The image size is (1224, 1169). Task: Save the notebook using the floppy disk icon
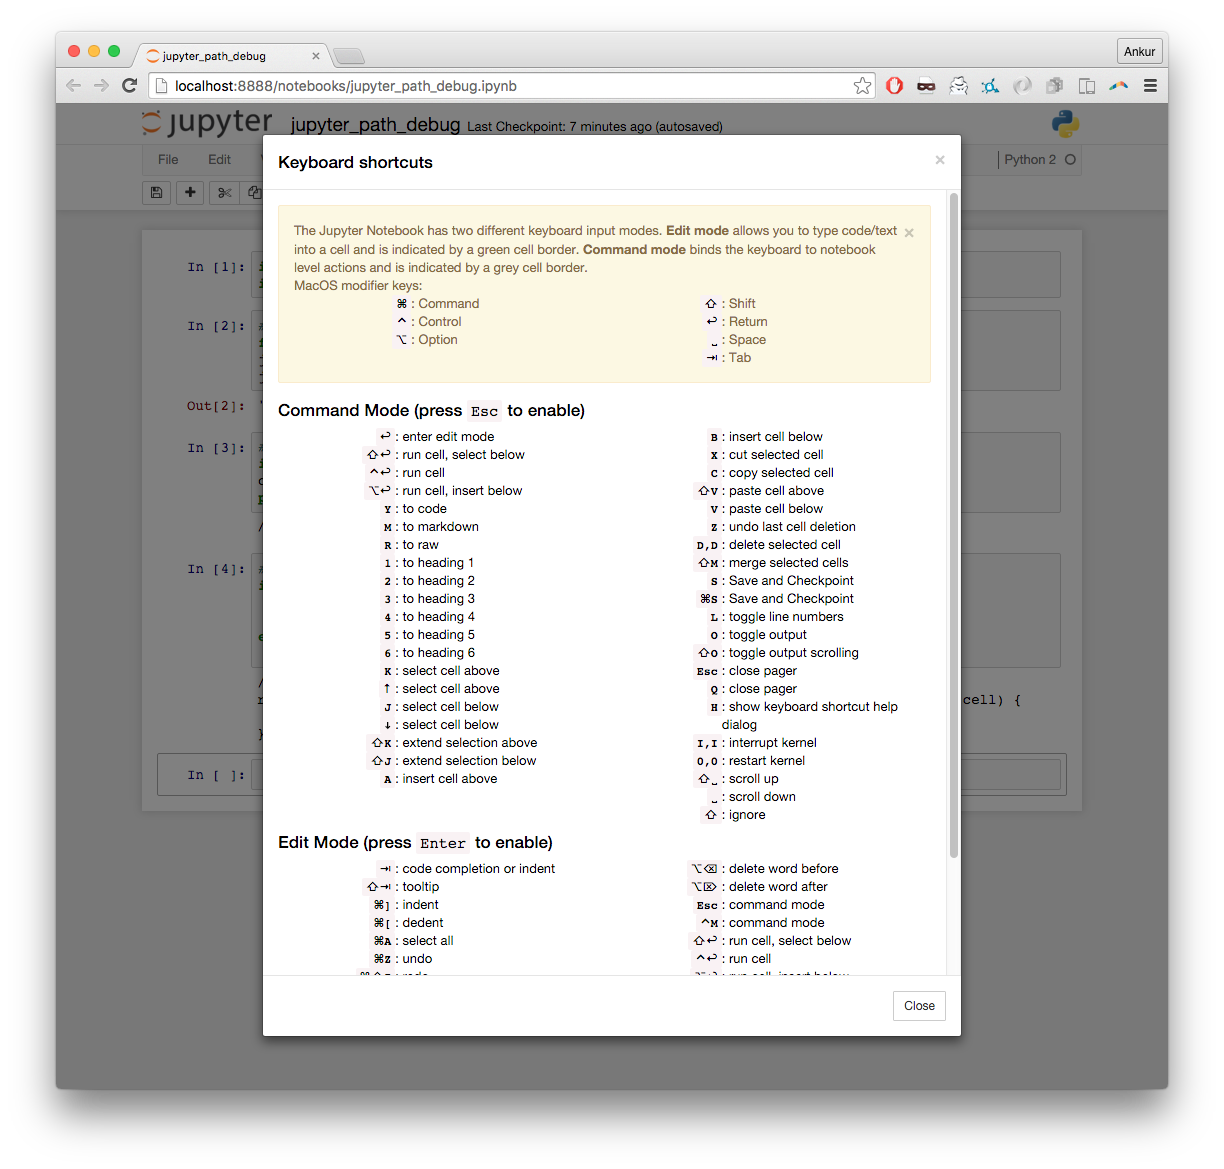coord(156,192)
